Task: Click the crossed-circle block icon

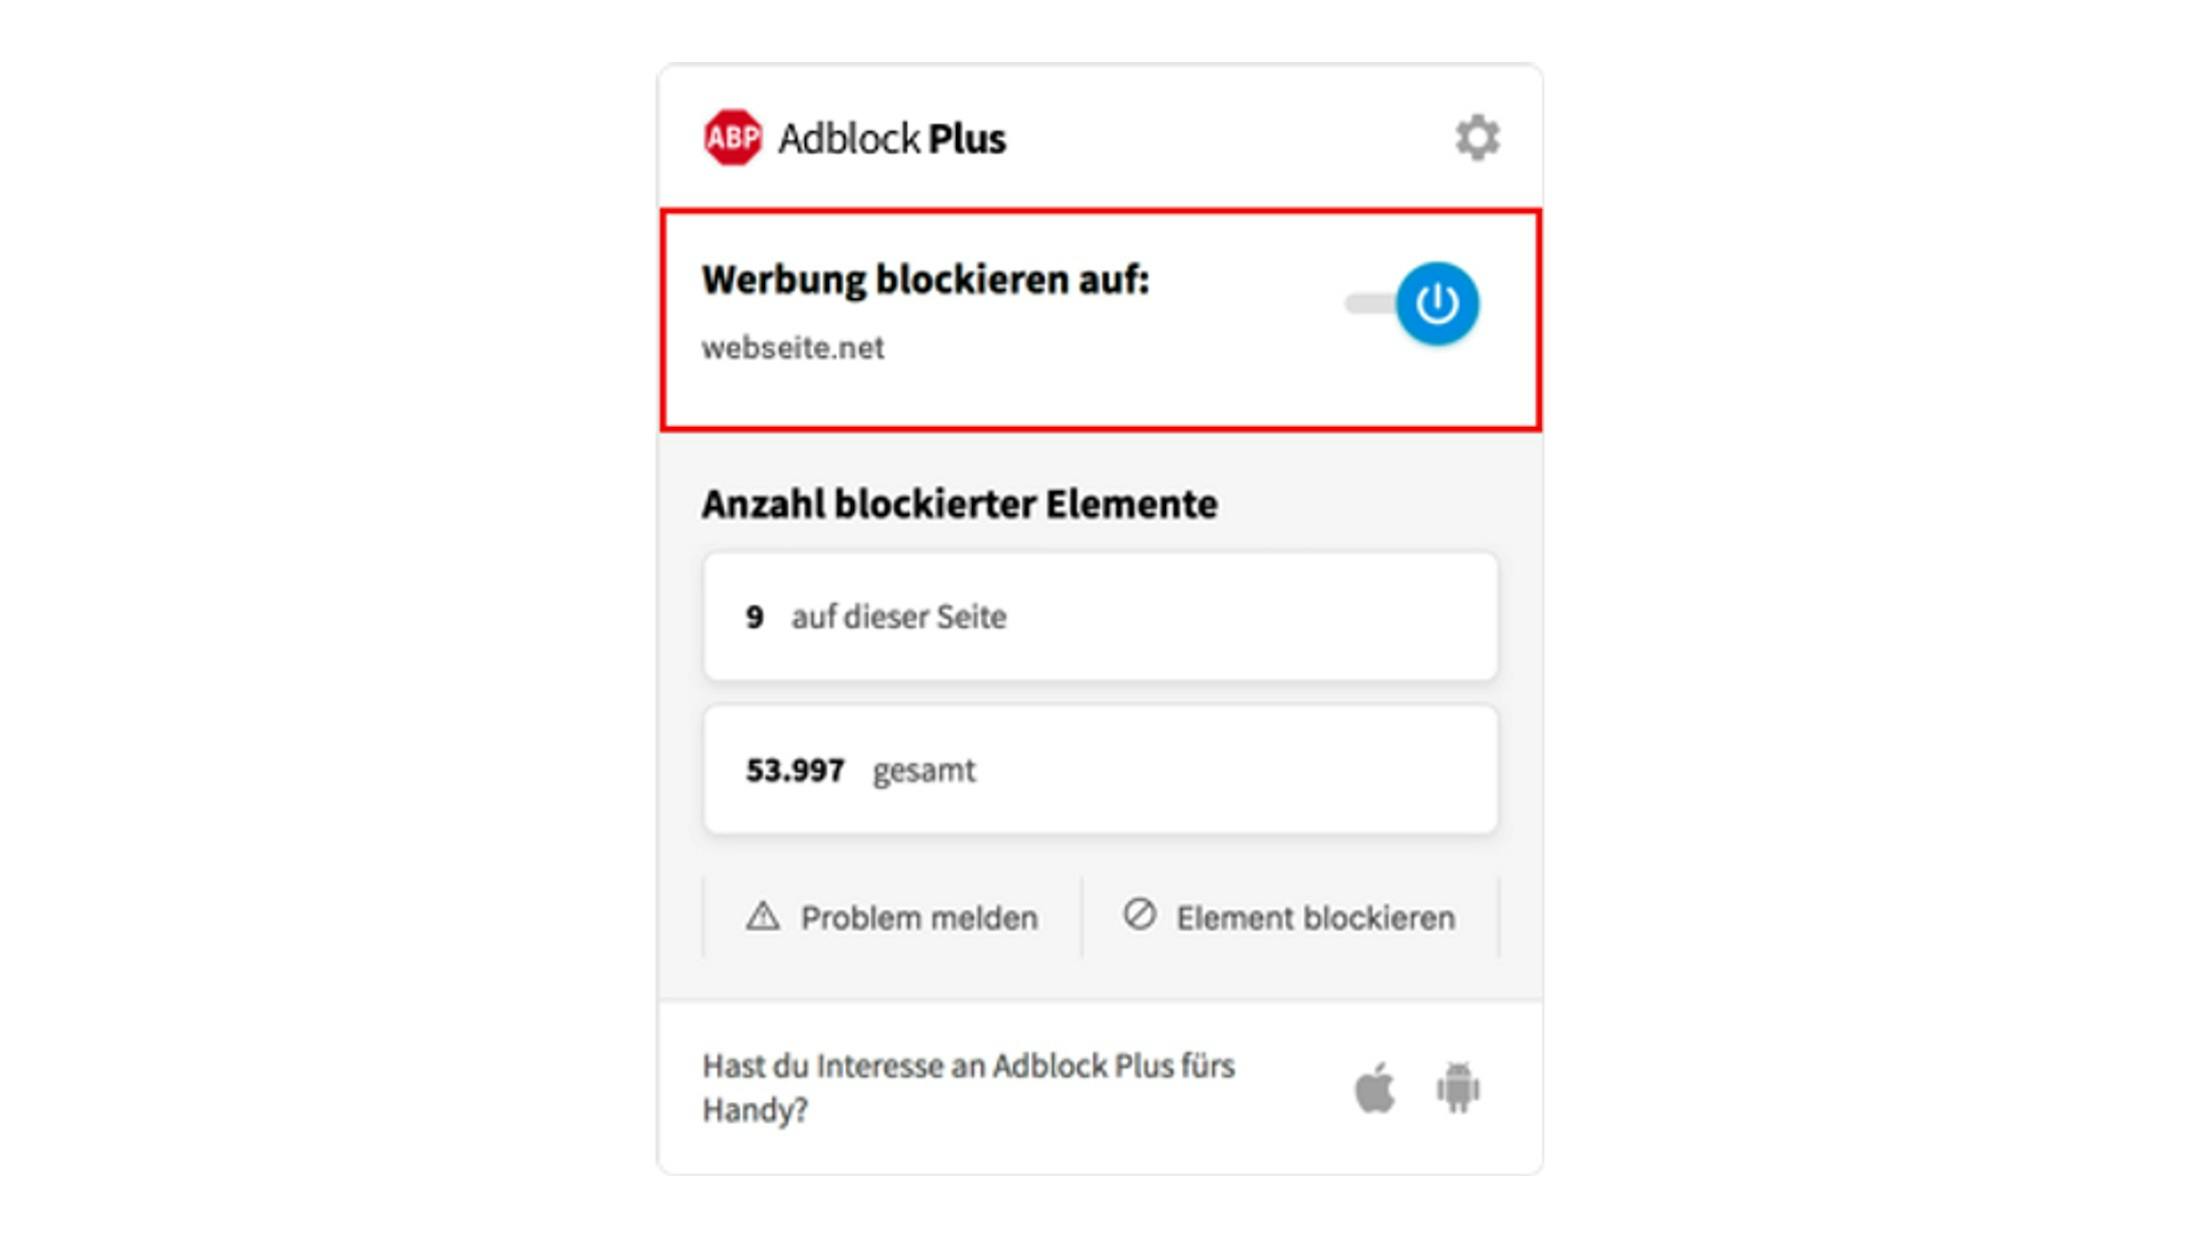Action: click(1139, 914)
